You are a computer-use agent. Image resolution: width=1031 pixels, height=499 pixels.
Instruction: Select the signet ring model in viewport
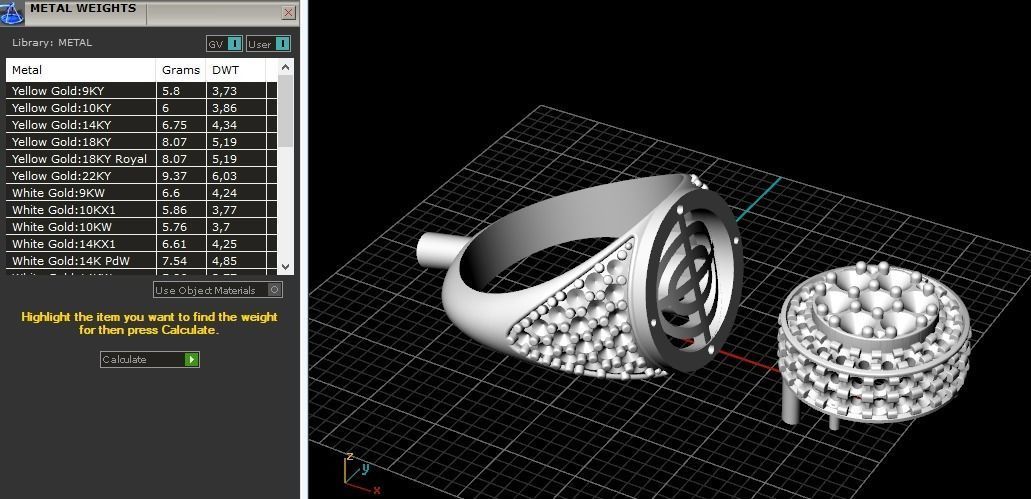click(579, 279)
